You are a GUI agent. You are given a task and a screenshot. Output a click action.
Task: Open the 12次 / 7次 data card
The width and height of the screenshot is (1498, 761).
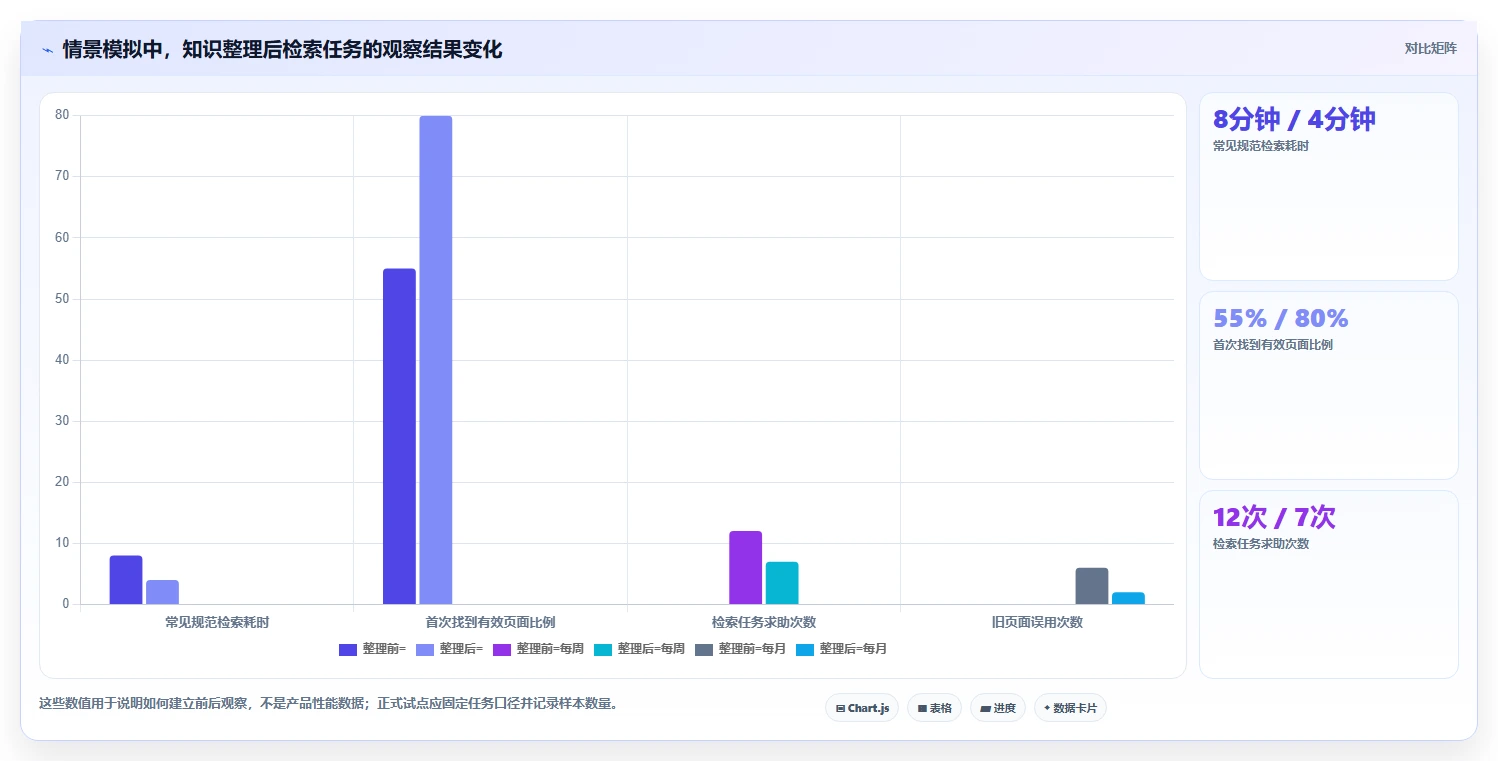click(1329, 585)
